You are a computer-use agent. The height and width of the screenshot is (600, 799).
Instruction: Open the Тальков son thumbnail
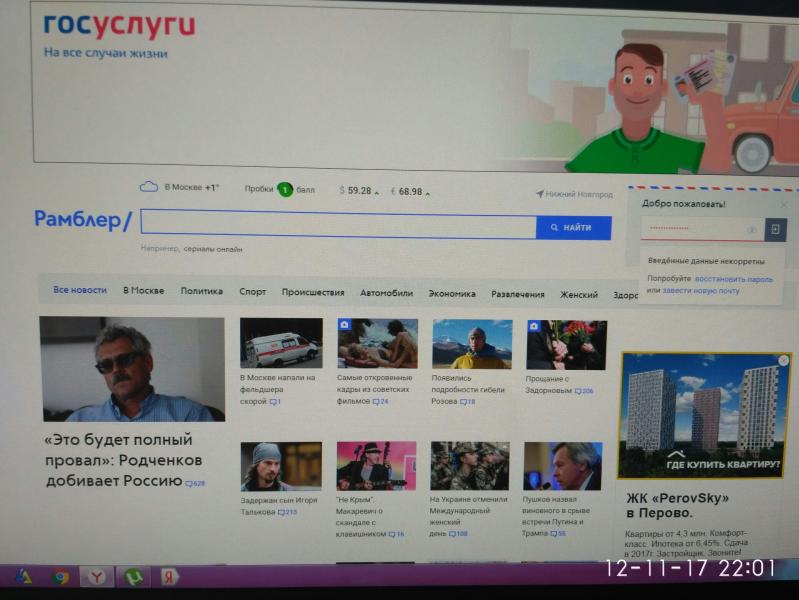point(281,466)
